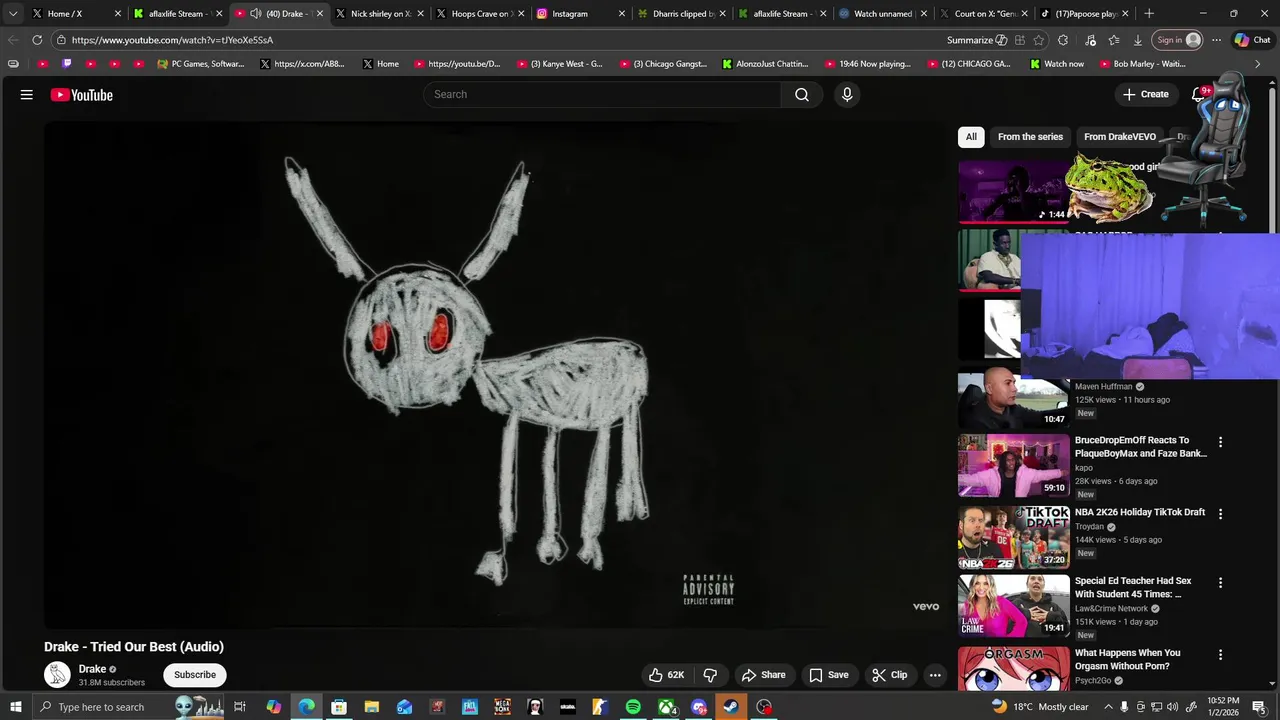
Task: Open the browser extensions icon
Action: tap(1063, 40)
